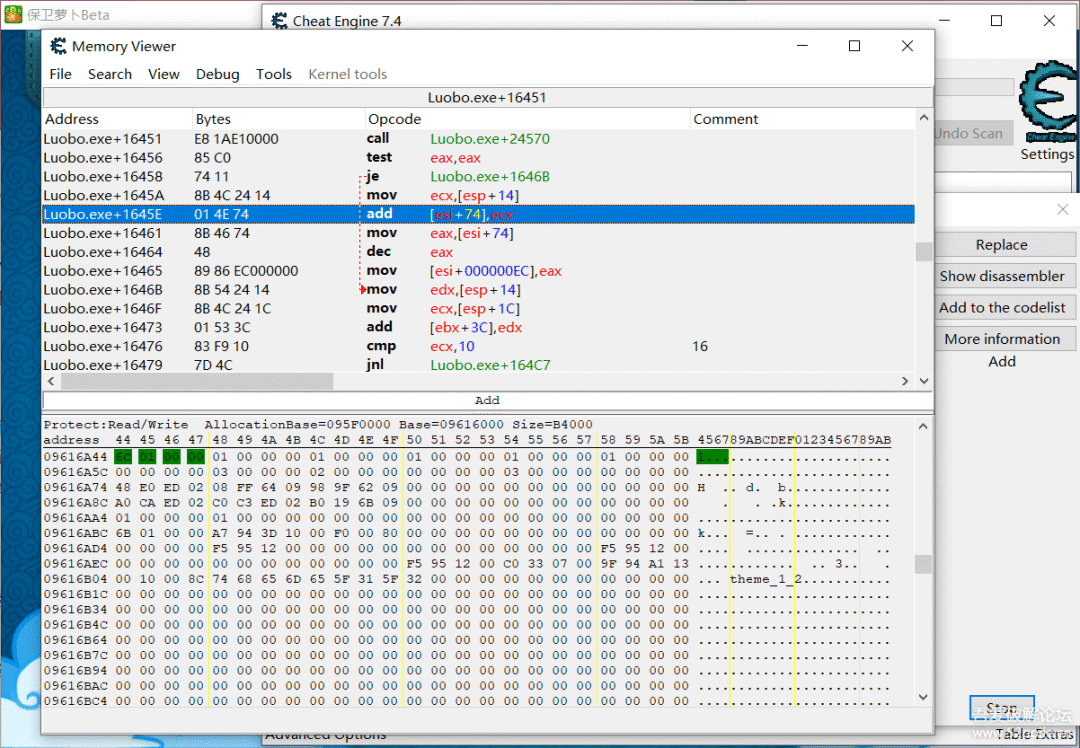Click hex view scroll-down arrow
1080x748 pixels.
coord(924,697)
